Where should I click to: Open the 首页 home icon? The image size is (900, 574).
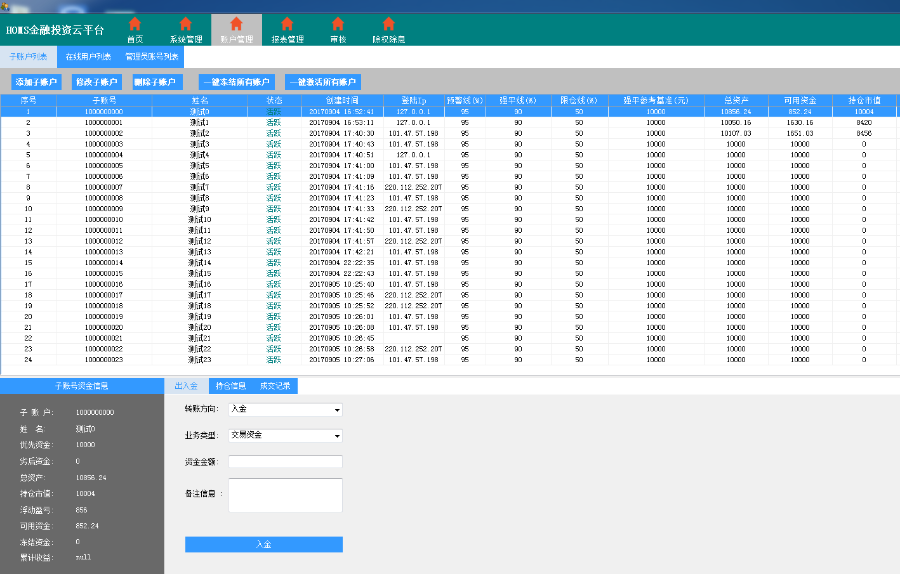(x=135, y=29)
